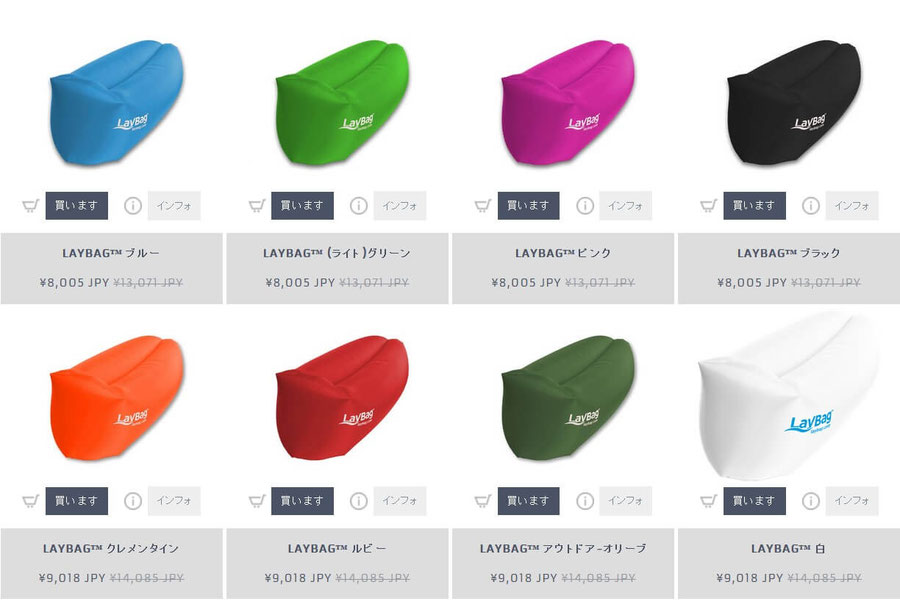Click the info circle icon under ruby Laybag
Screen dimensions: 900x604
pyautogui.click(x=359, y=501)
